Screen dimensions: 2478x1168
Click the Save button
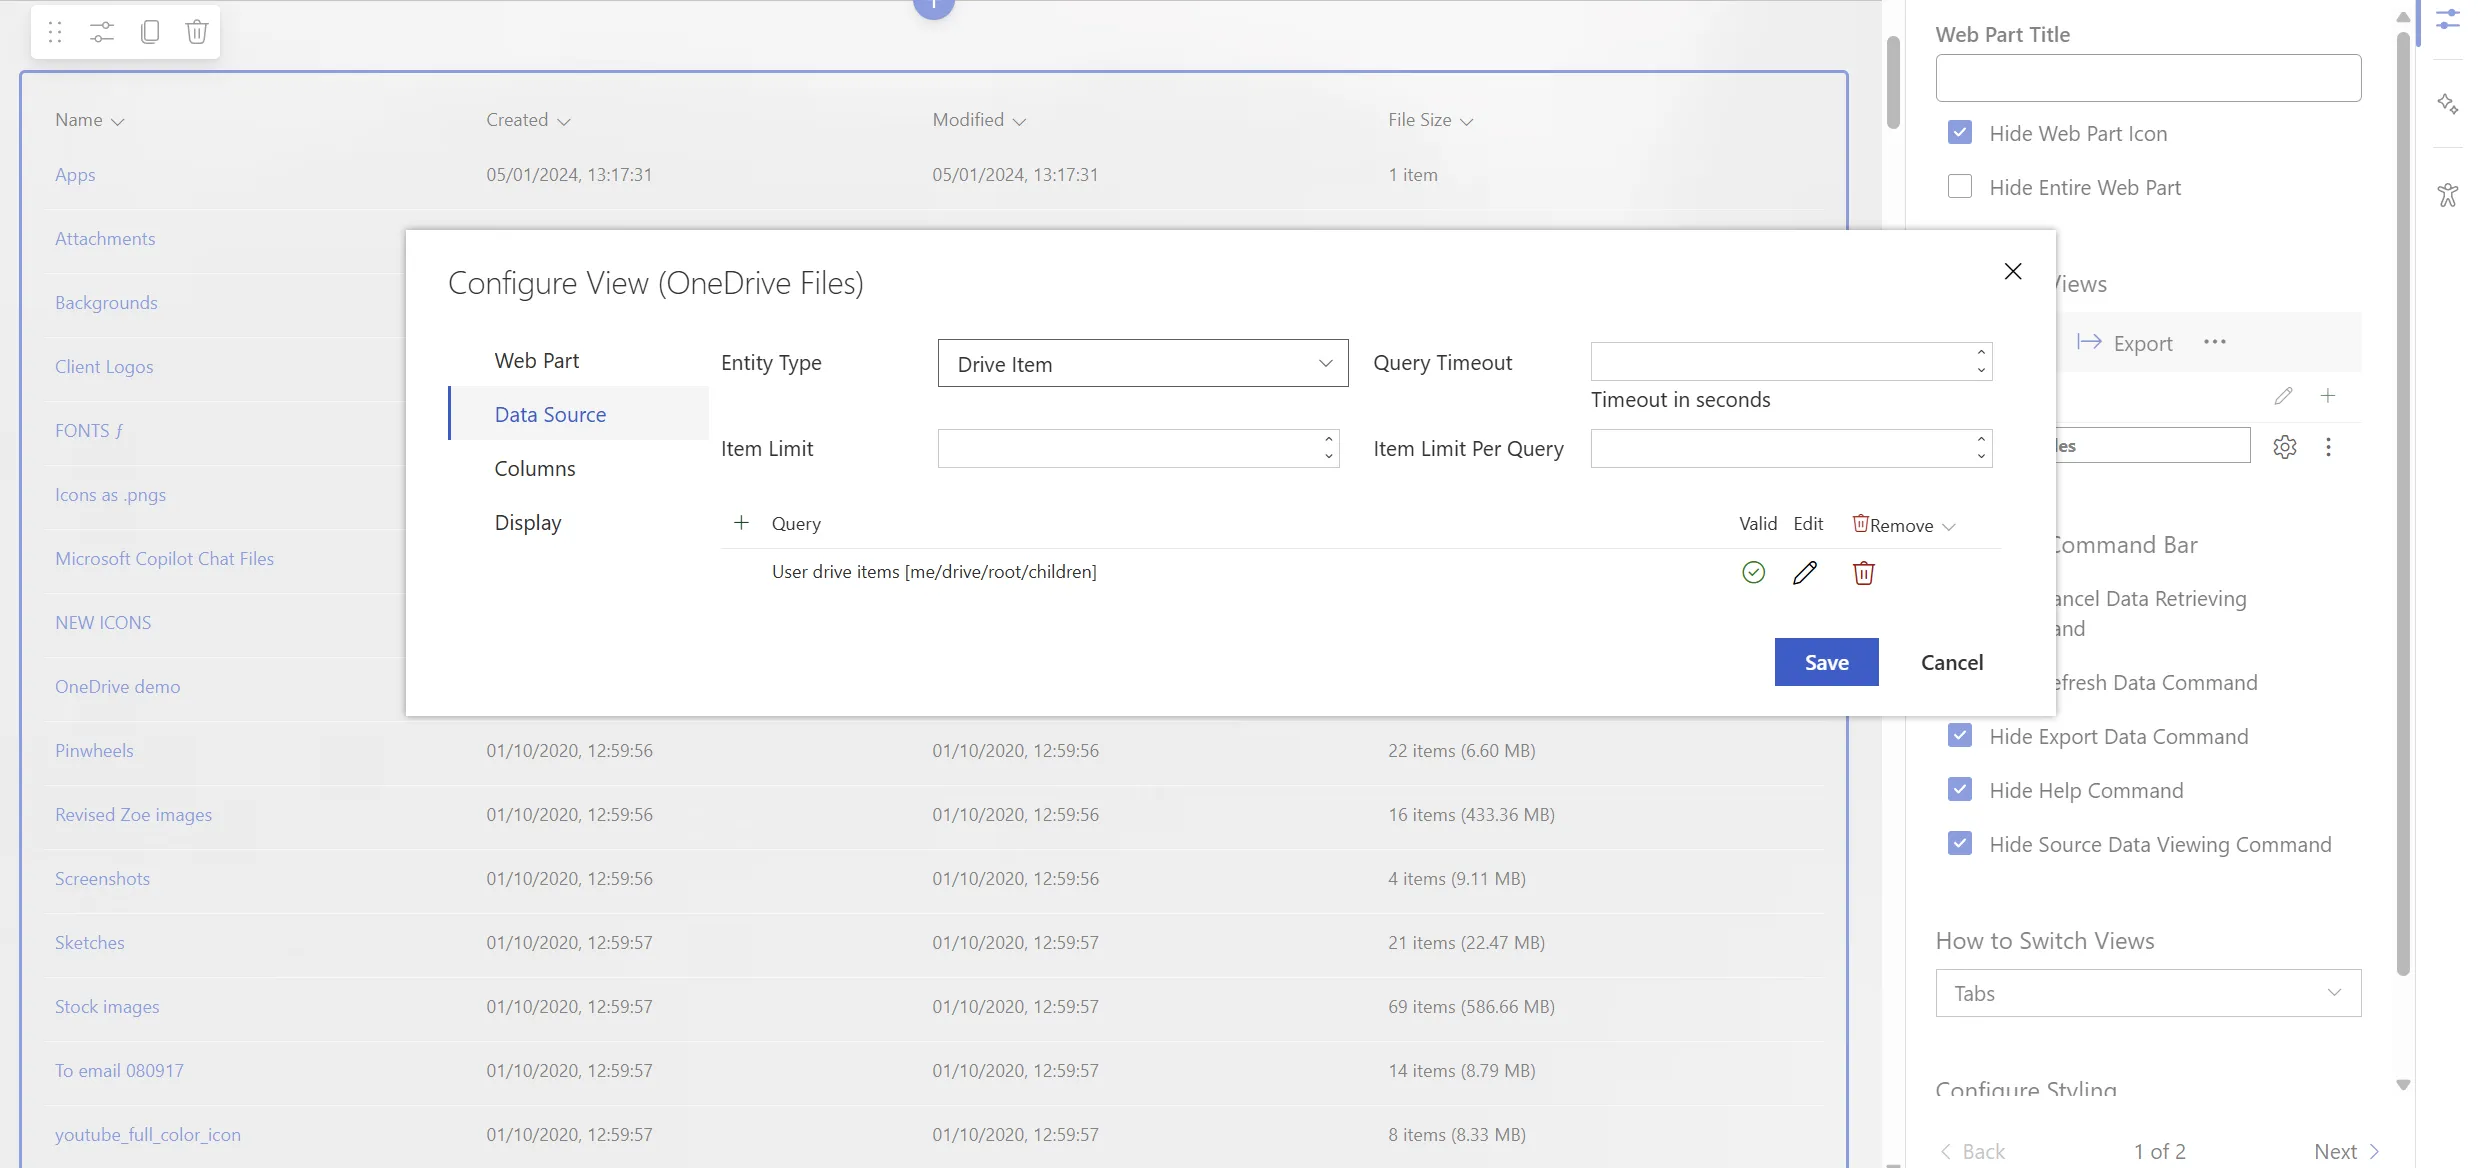[x=1826, y=662]
